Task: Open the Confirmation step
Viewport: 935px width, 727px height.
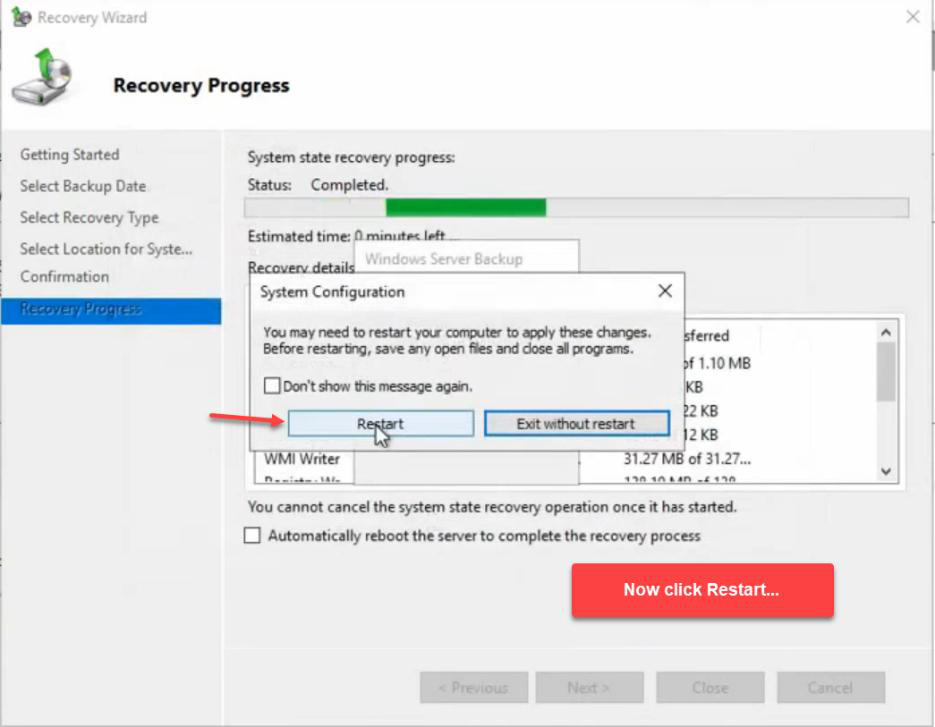Action: [x=64, y=277]
